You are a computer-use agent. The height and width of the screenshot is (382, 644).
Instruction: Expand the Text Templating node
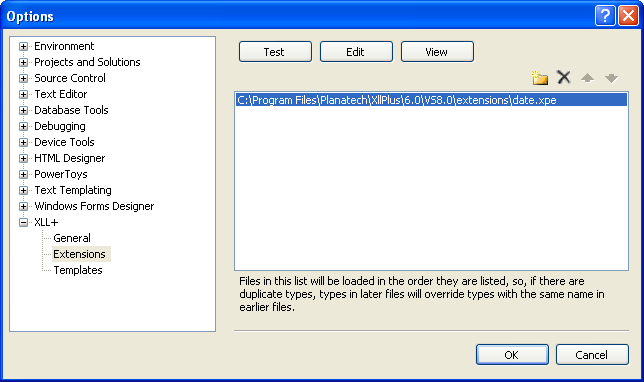(x=23, y=191)
